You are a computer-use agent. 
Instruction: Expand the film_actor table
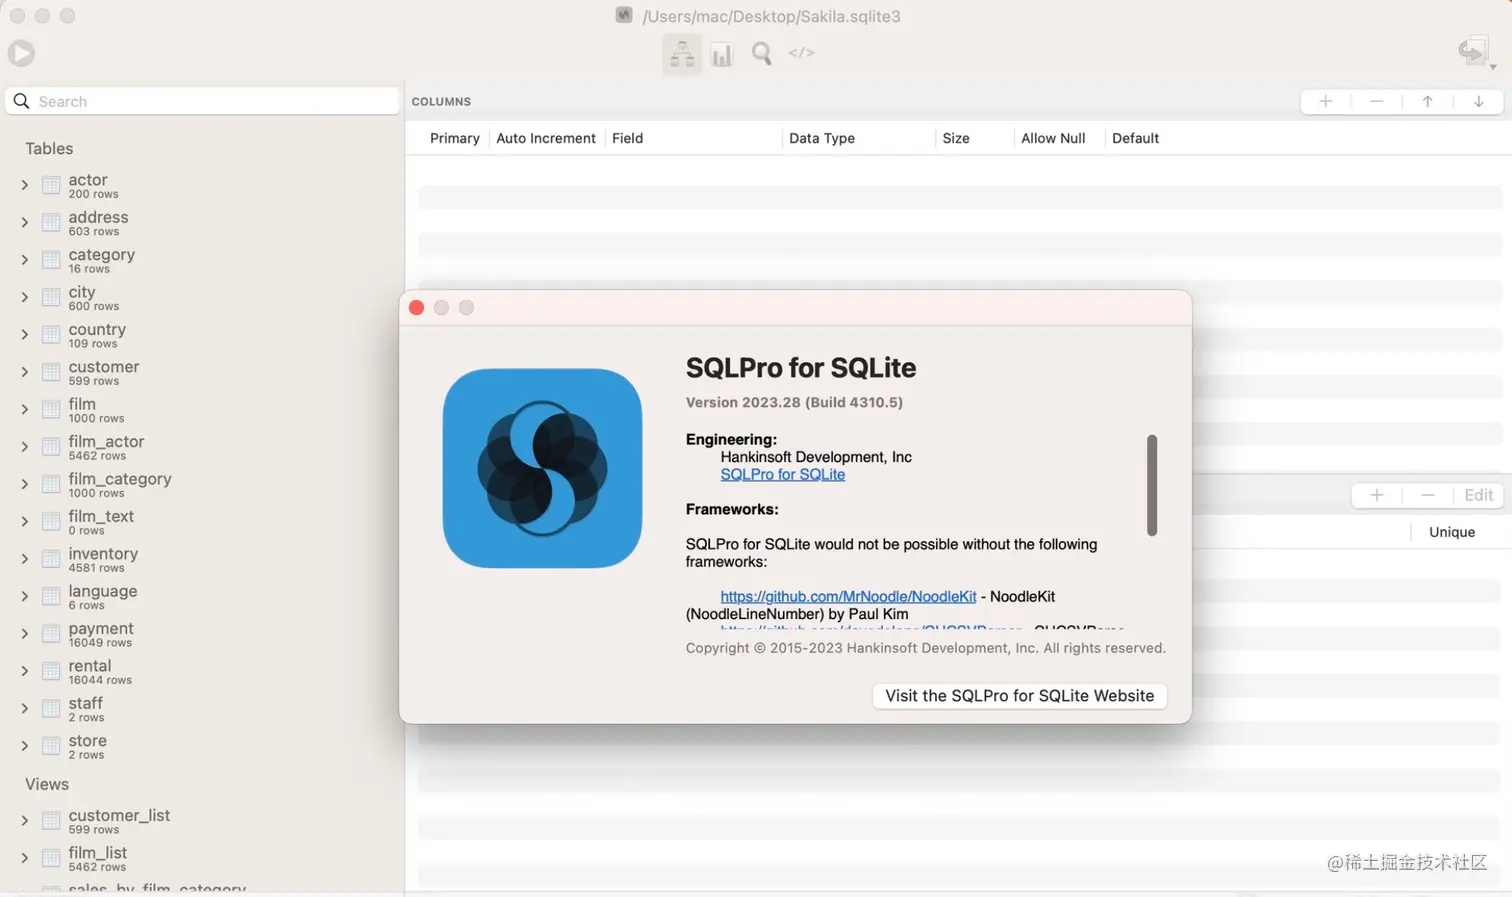(24, 447)
